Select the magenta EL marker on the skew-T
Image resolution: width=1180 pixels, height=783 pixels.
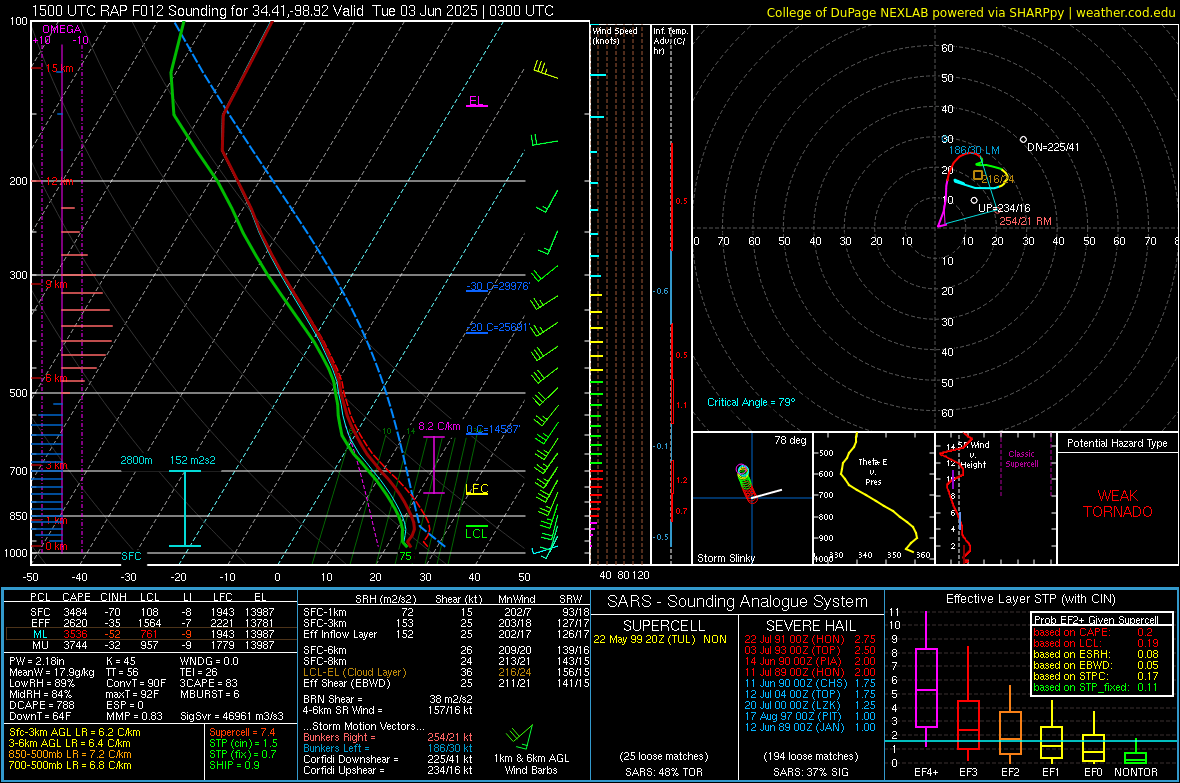(x=476, y=101)
